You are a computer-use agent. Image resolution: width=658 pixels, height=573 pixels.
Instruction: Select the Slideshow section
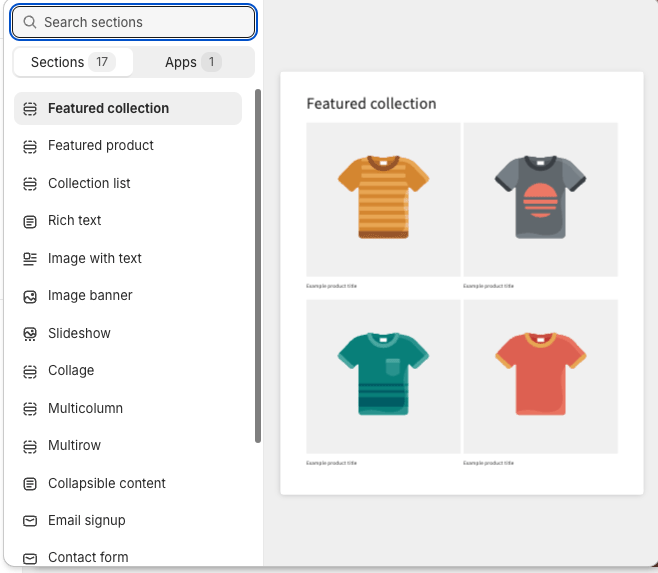point(128,333)
